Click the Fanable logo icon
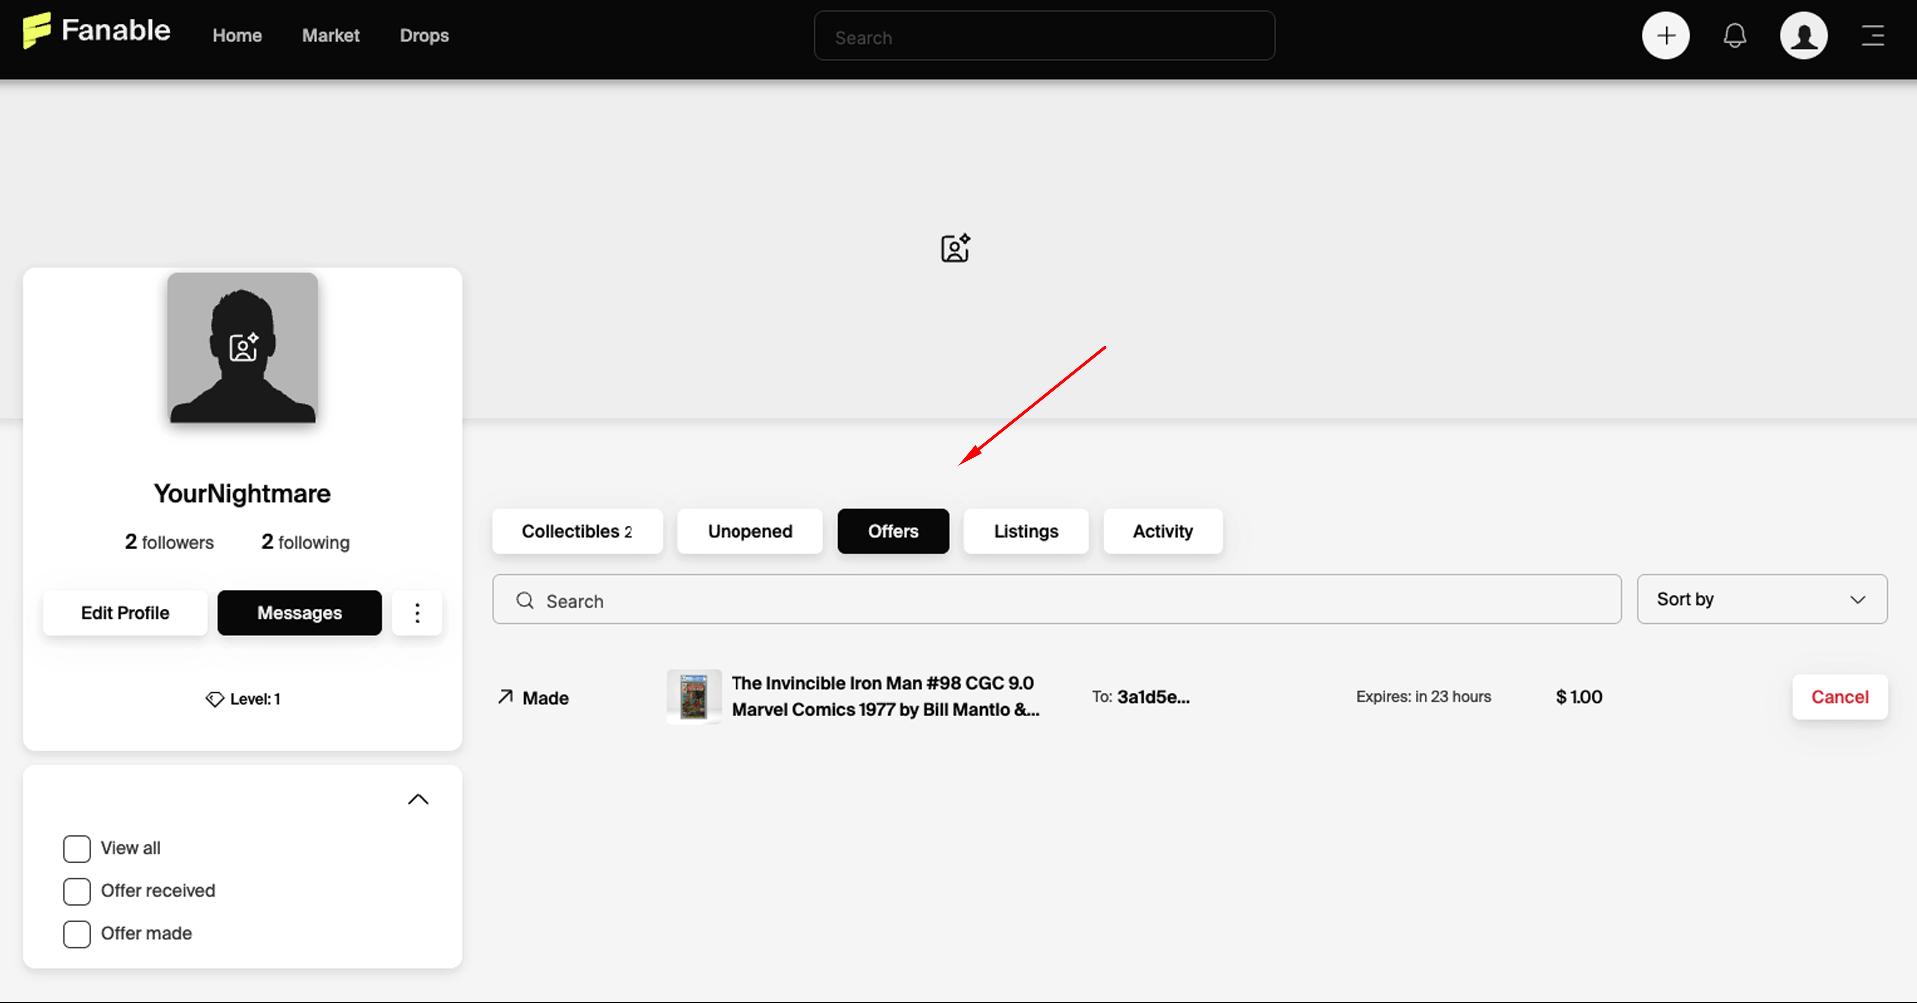The image size is (1917, 1003). click(36, 30)
